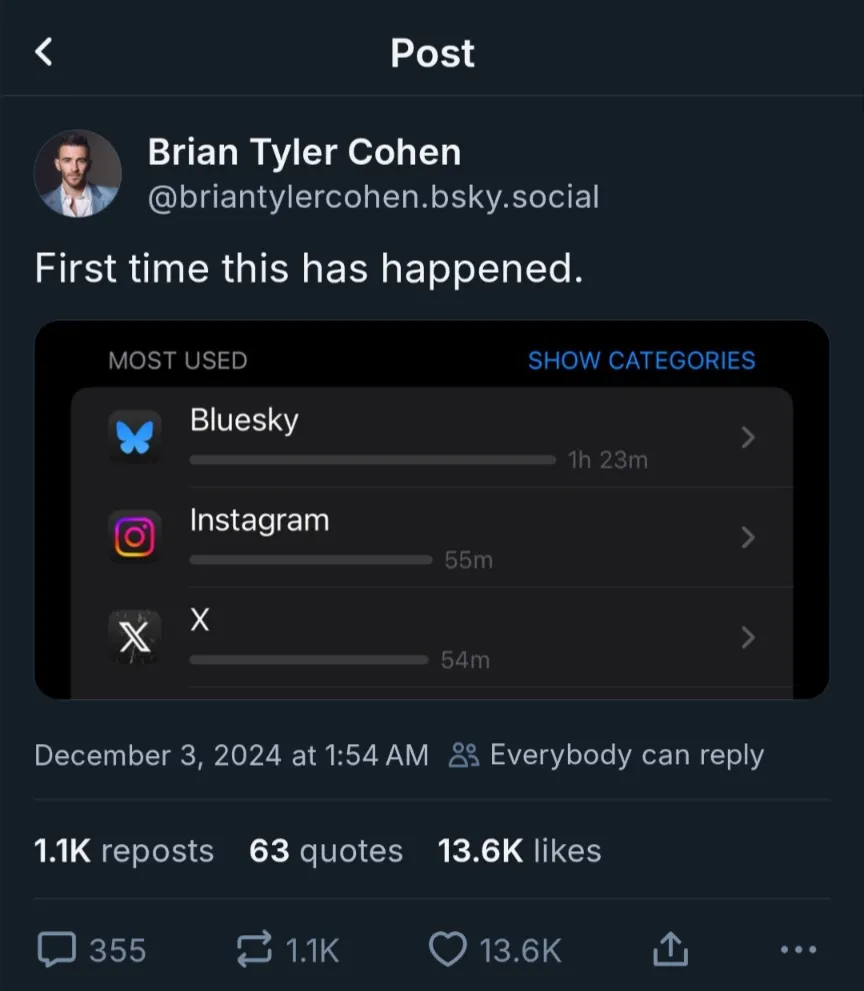Open the Brian Tyler Cohen display name
This screenshot has height=991, width=864.
(304, 152)
